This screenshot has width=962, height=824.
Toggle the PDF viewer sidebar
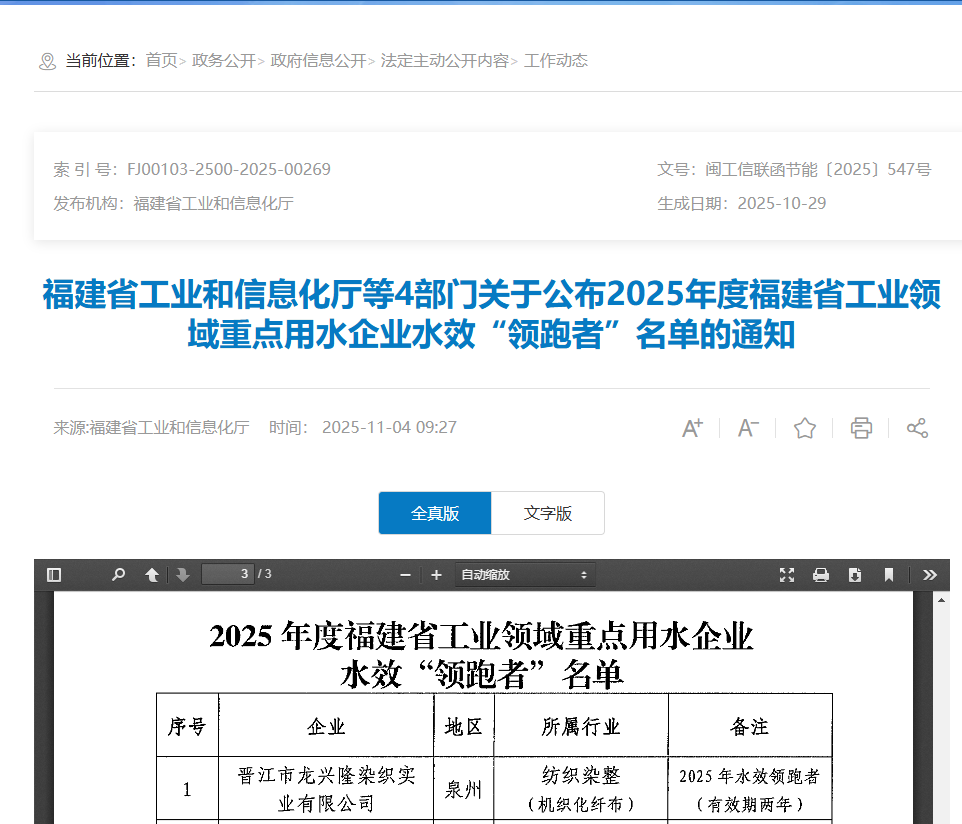pyautogui.click(x=54, y=575)
